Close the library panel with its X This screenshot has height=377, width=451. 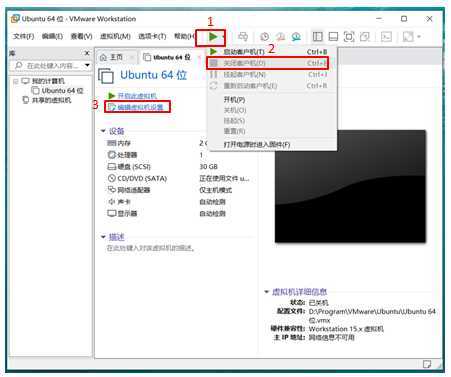tap(87, 53)
